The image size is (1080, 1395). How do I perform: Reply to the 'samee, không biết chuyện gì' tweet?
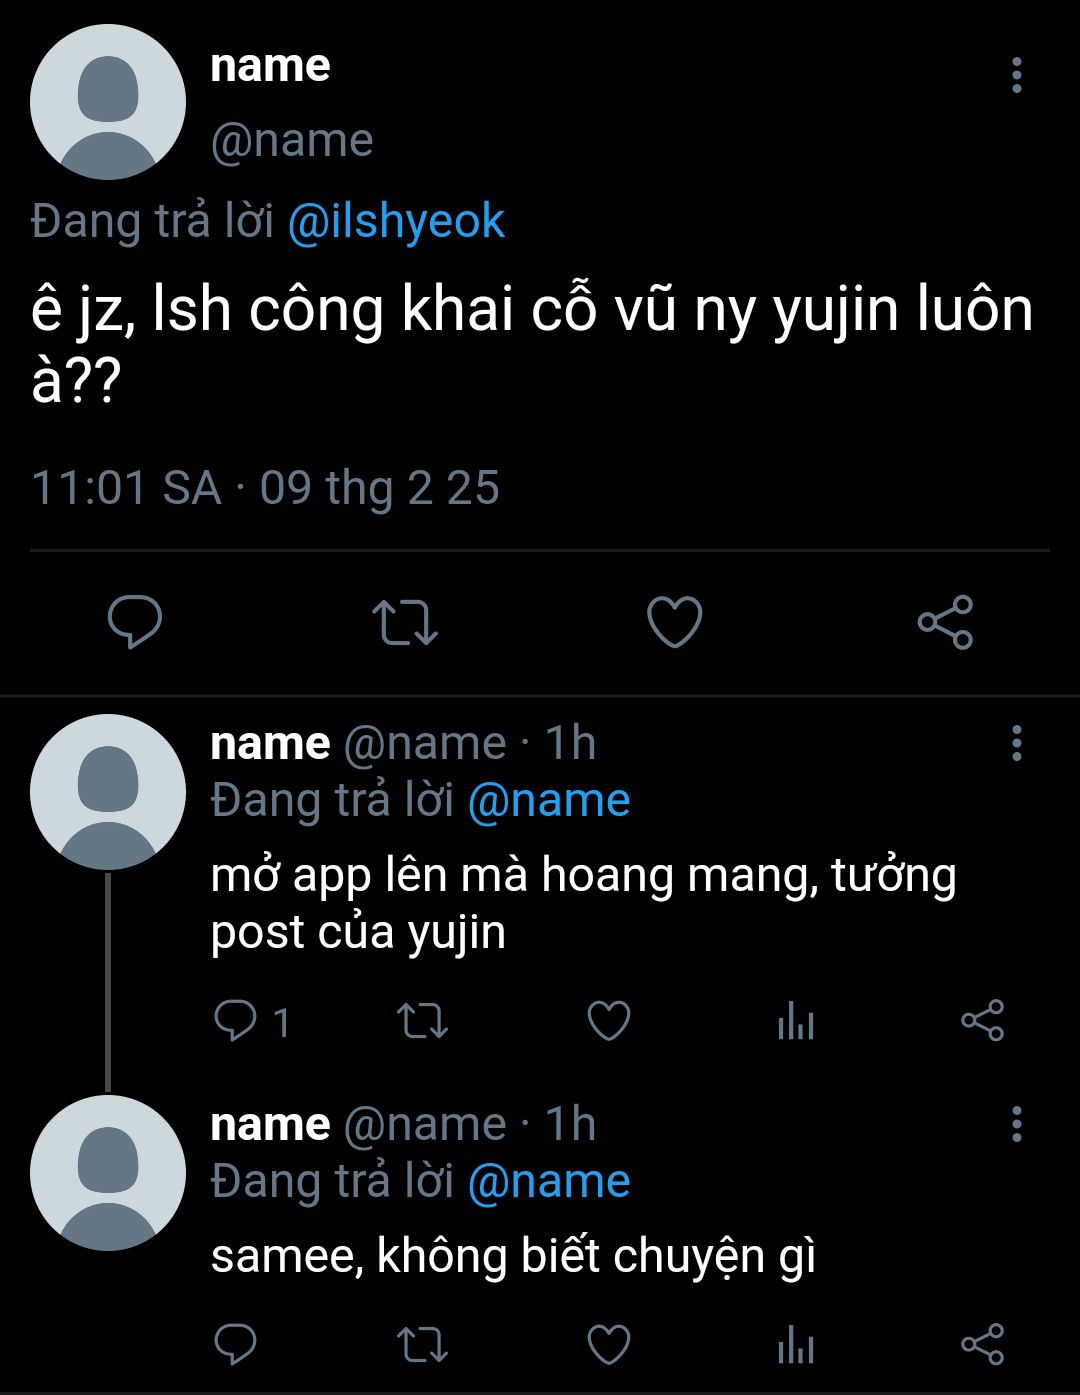236,1345
